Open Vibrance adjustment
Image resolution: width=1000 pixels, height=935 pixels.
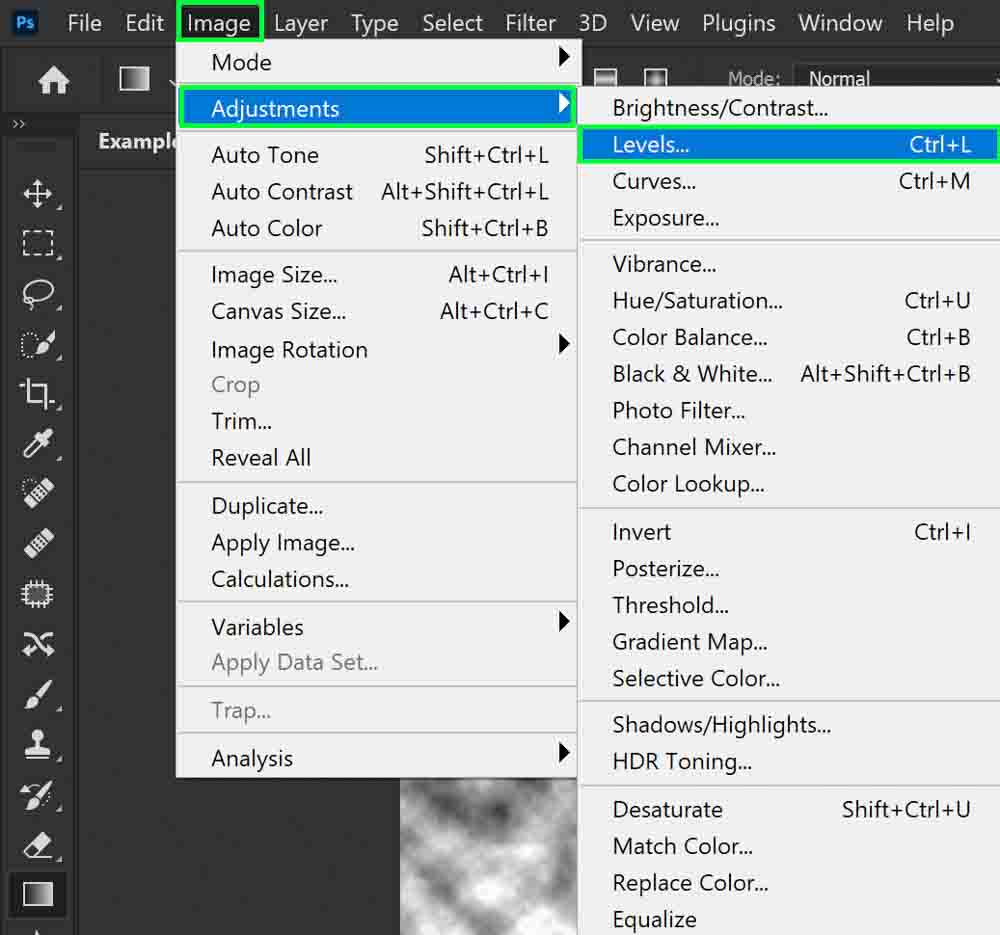pyautogui.click(x=790, y=263)
